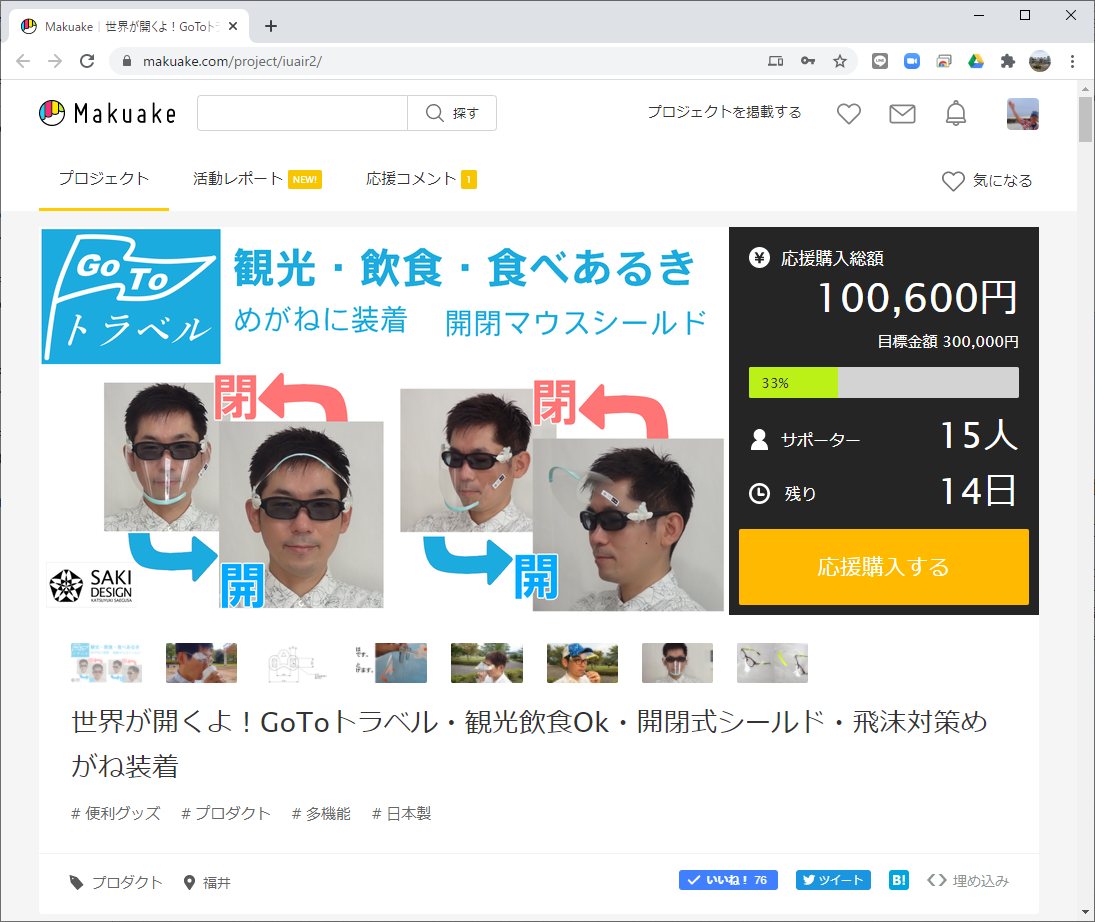Click the address bar URL makuake.com/project/iuair2/
Image resolution: width=1095 pixels, height=922 pixels.
point(232,61)
